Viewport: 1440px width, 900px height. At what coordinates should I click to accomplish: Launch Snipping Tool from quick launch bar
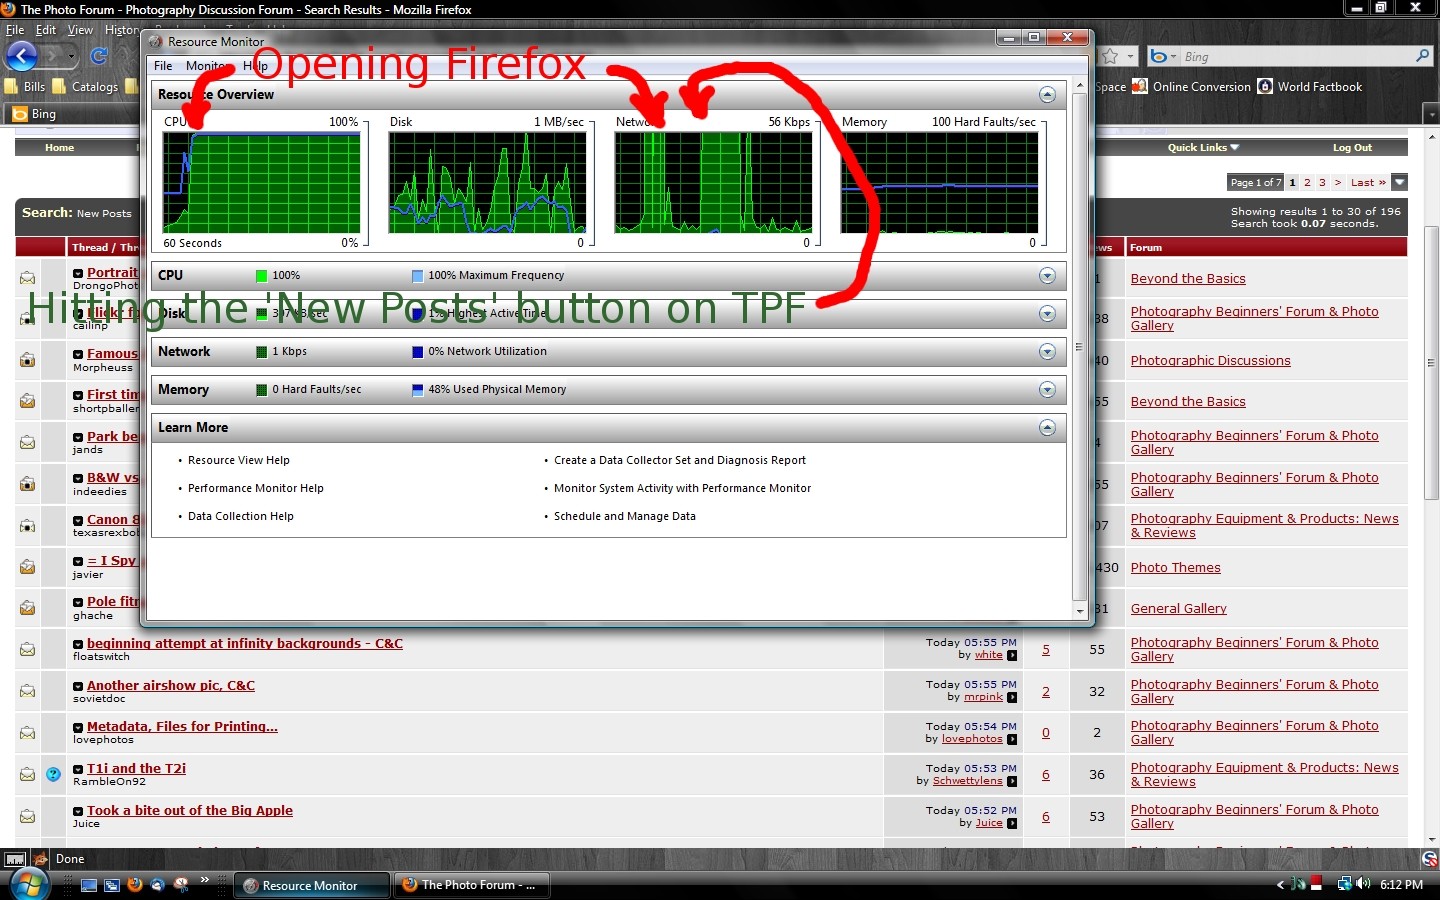coord(181,885)
